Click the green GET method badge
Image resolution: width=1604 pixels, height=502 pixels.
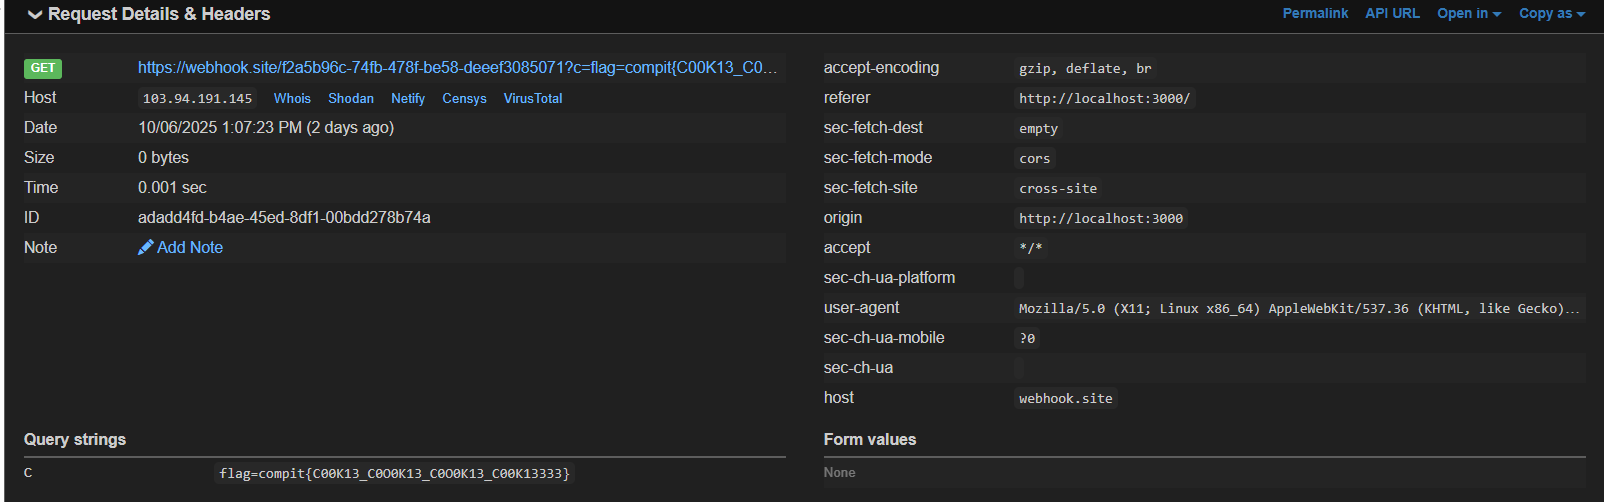coord(43,68)
